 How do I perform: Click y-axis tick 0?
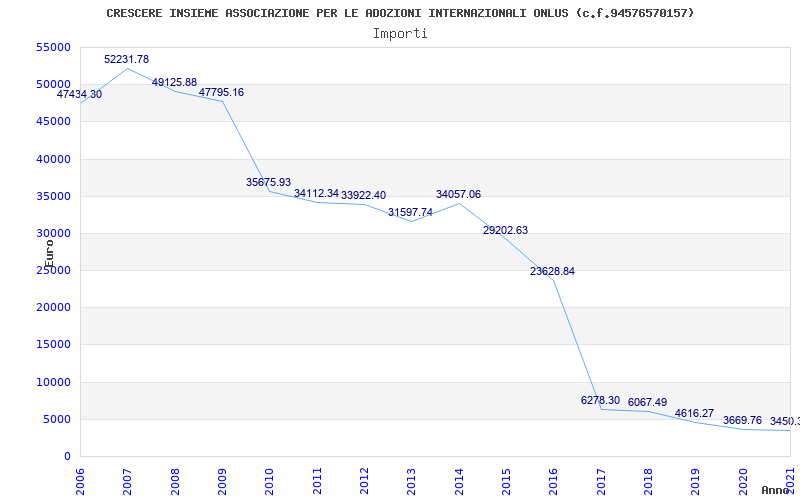tap(67, 457)
